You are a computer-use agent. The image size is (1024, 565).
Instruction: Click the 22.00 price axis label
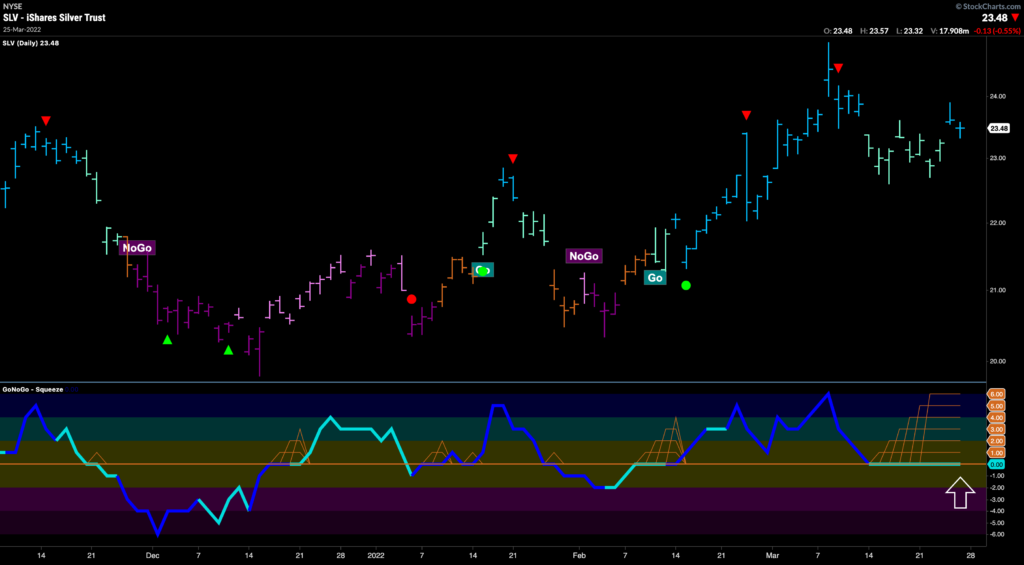pyautogui.click(x=997, y=223)
